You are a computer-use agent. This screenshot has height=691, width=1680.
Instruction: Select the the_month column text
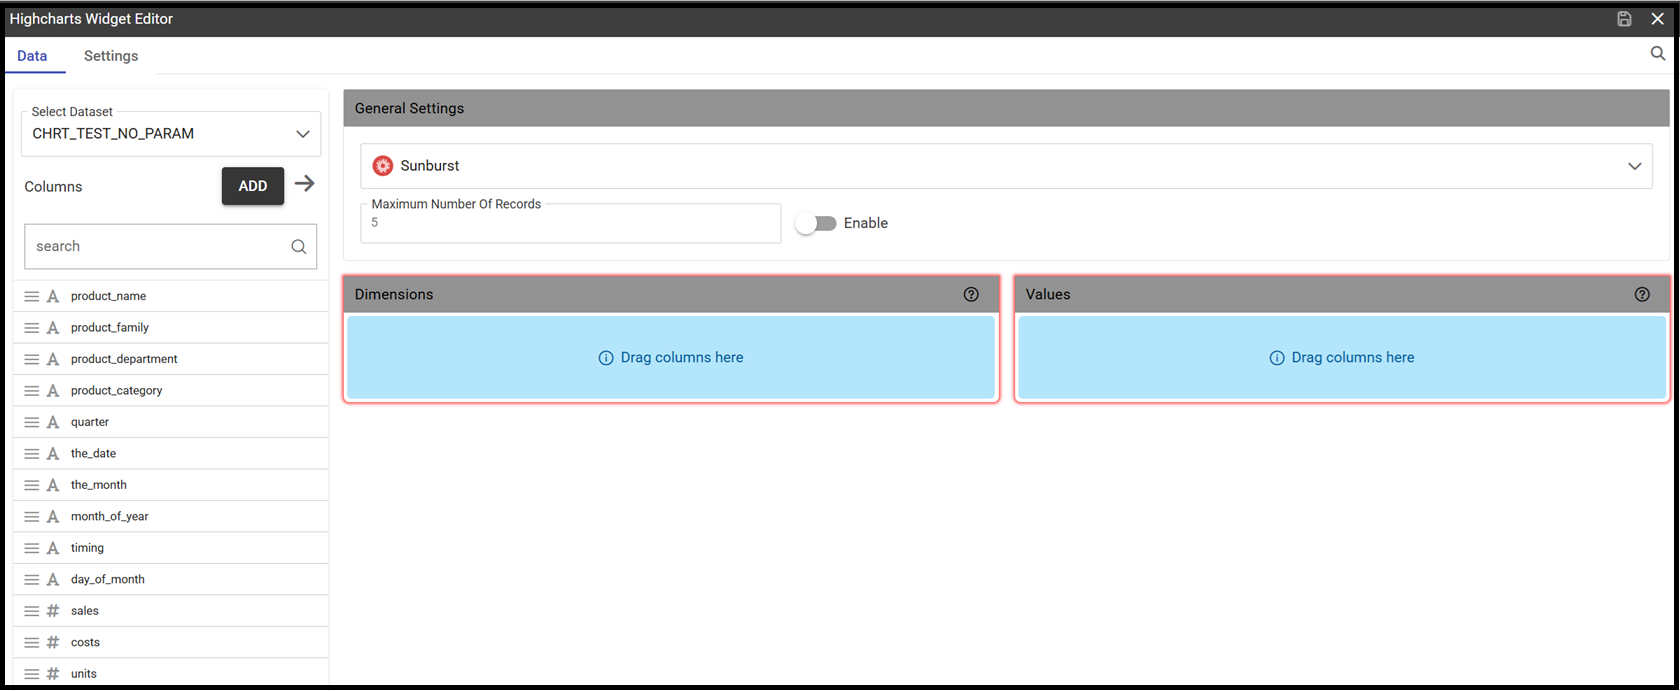pos(99,485)
